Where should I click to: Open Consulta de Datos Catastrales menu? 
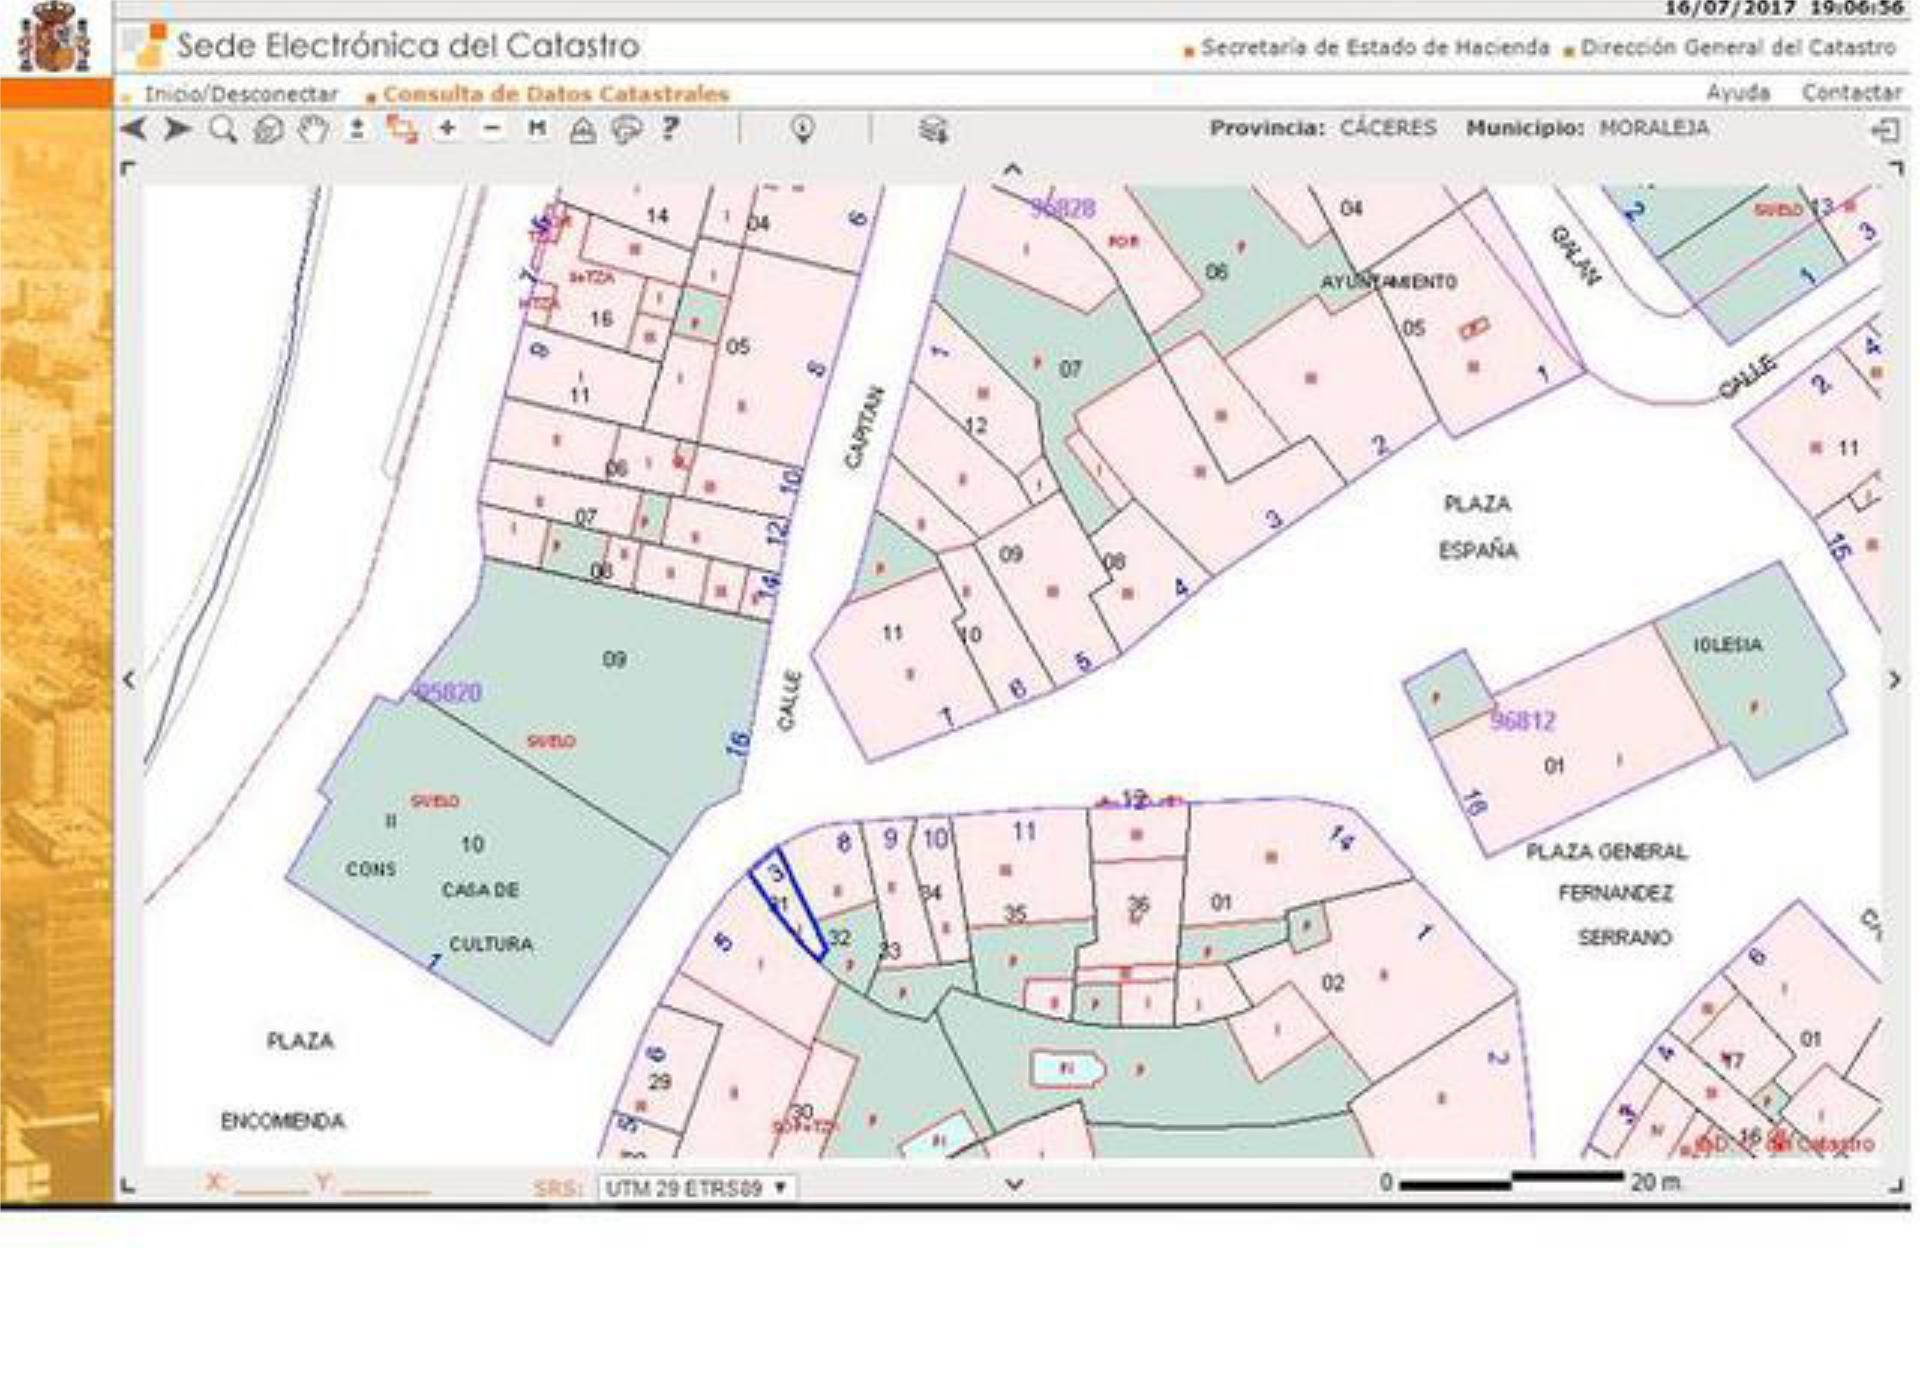pos(556,94)
